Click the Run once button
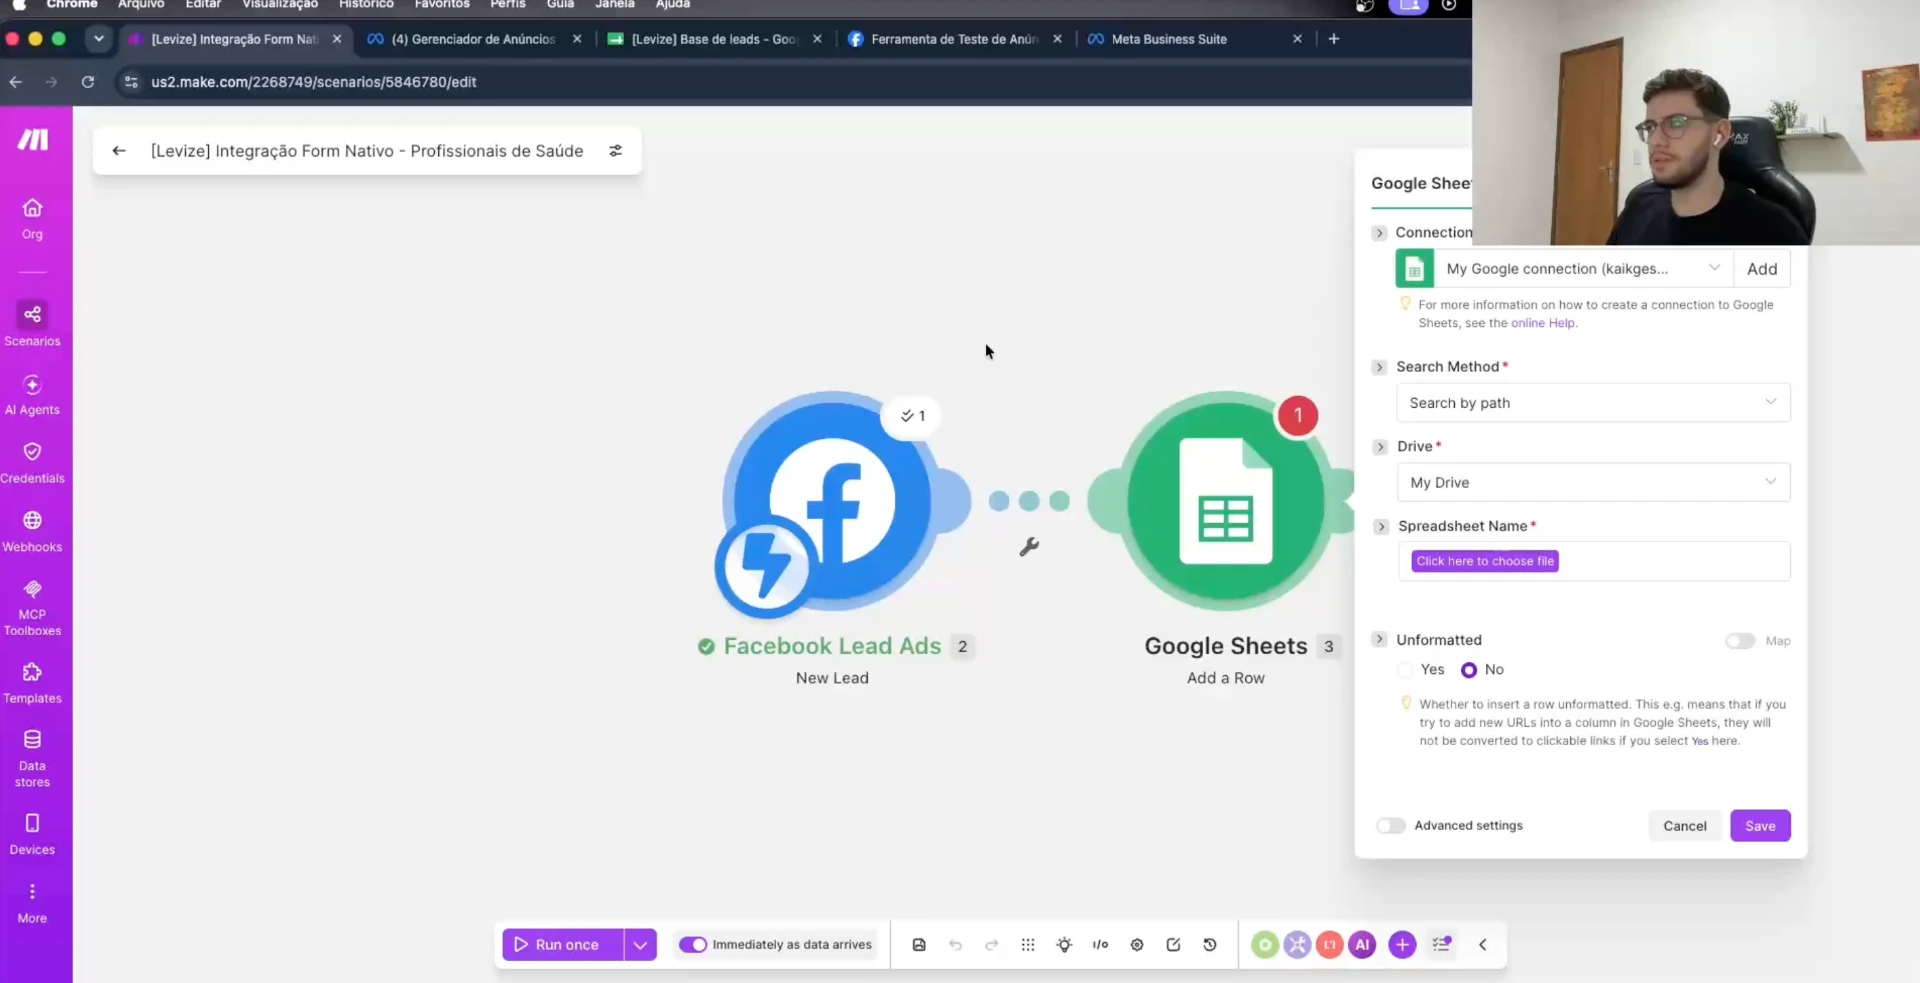This screenshot has height=983, width=1920. (x=562, y=945)
